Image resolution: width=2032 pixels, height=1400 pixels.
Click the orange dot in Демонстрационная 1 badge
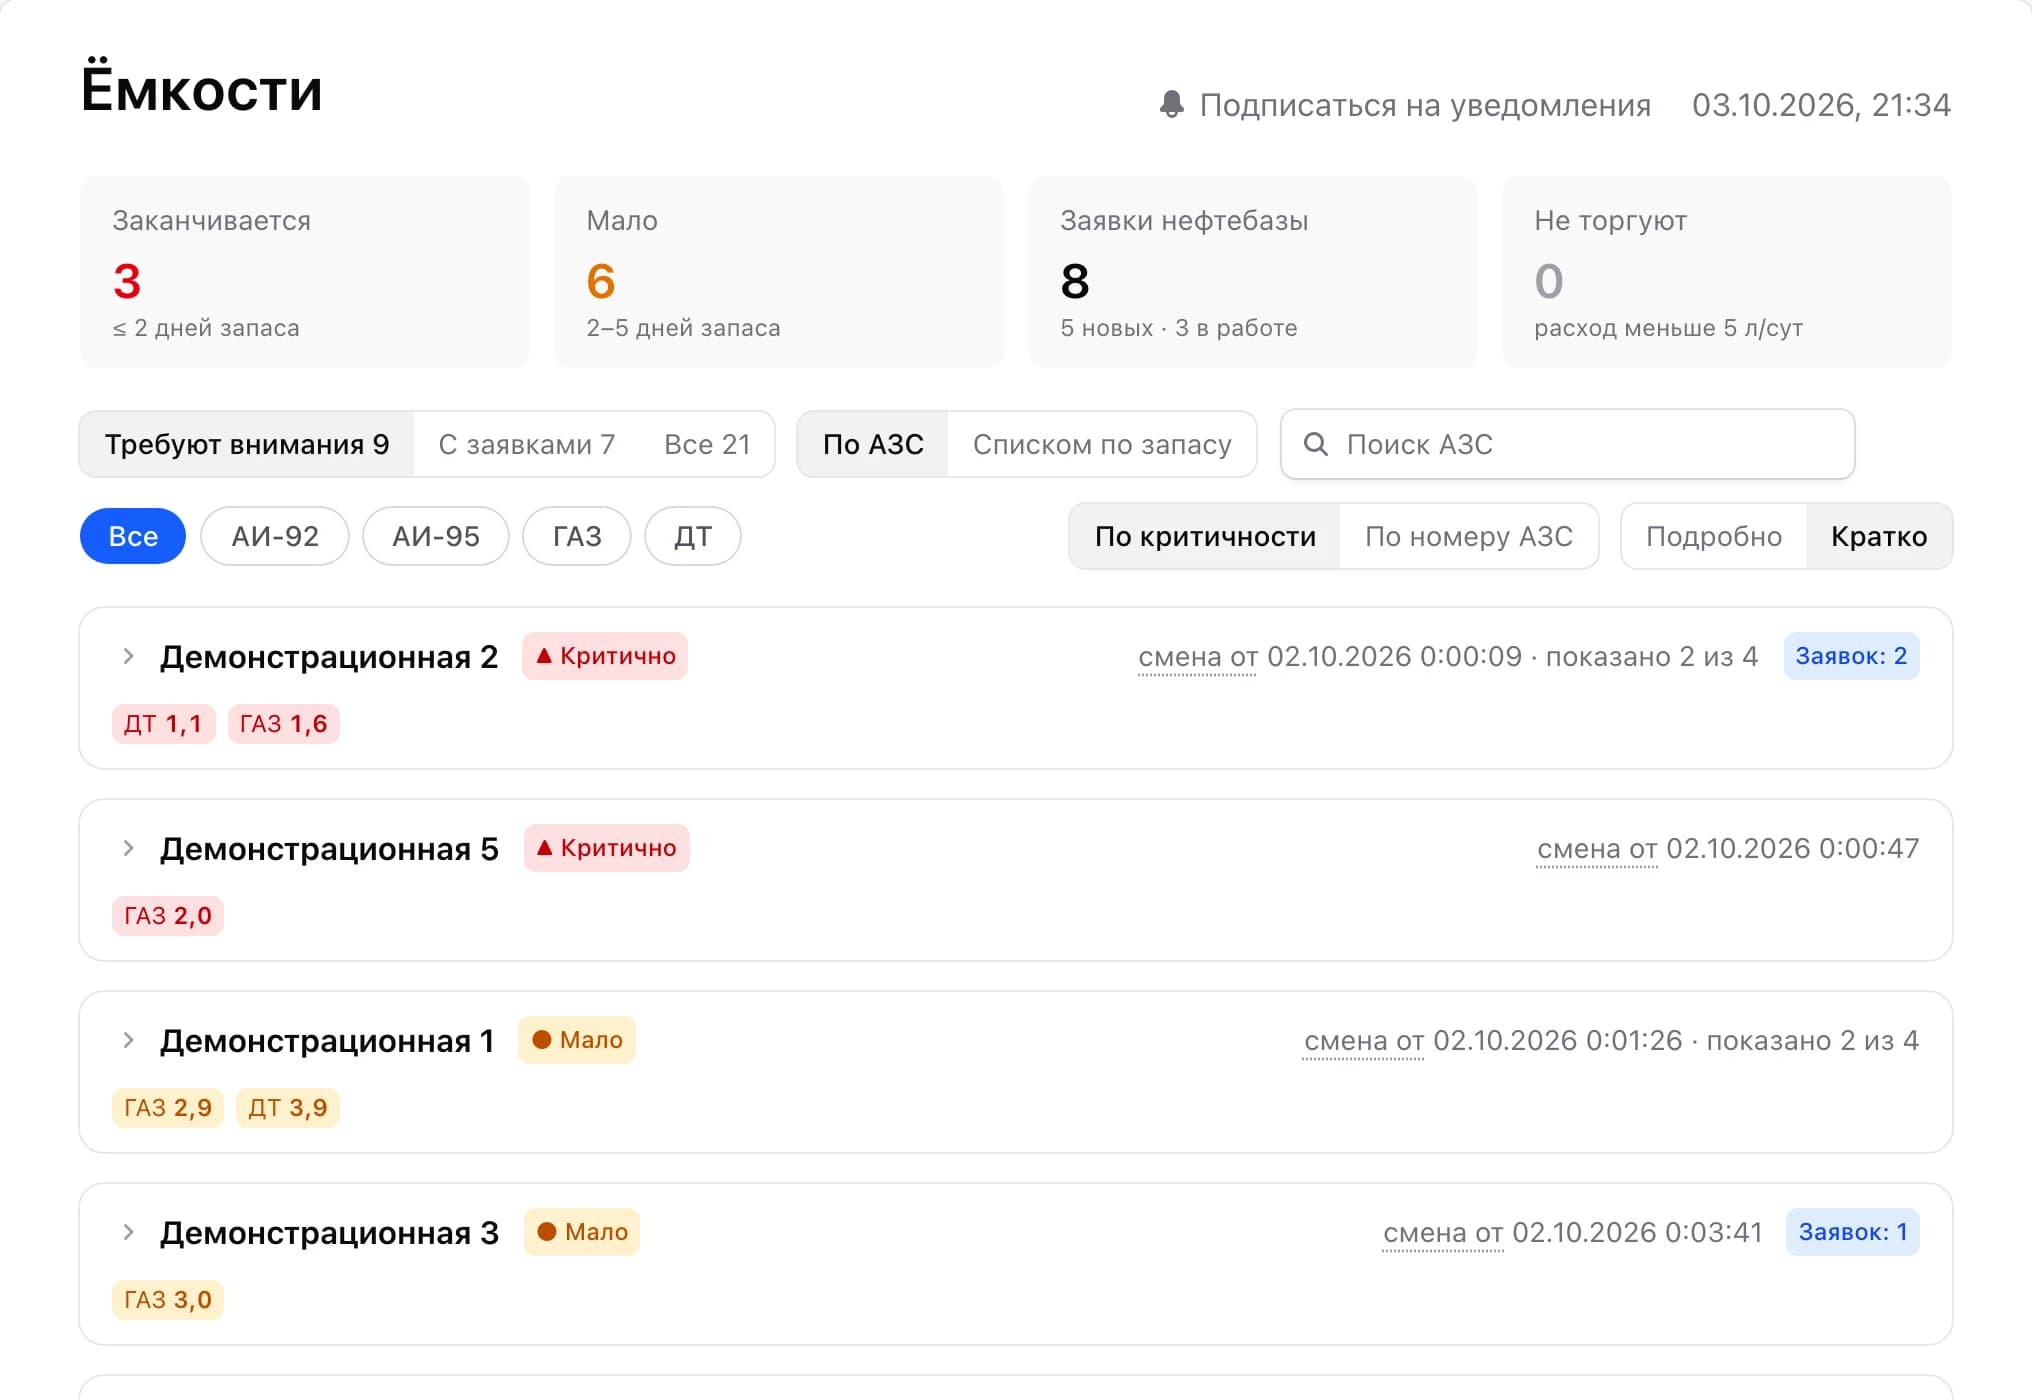pyautogui.click(x=542, y=1040)
